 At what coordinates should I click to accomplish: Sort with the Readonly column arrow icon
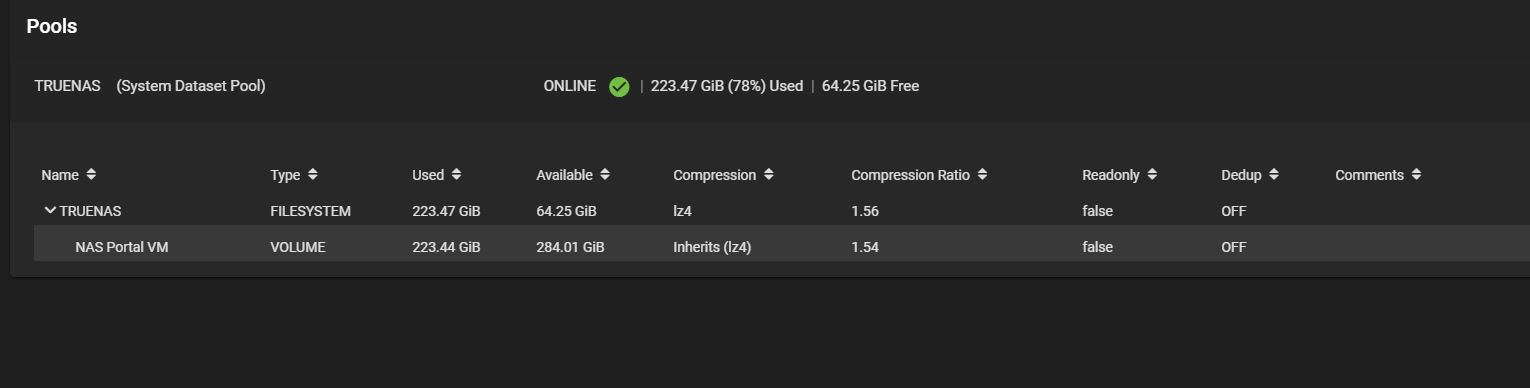point(1152,175)
